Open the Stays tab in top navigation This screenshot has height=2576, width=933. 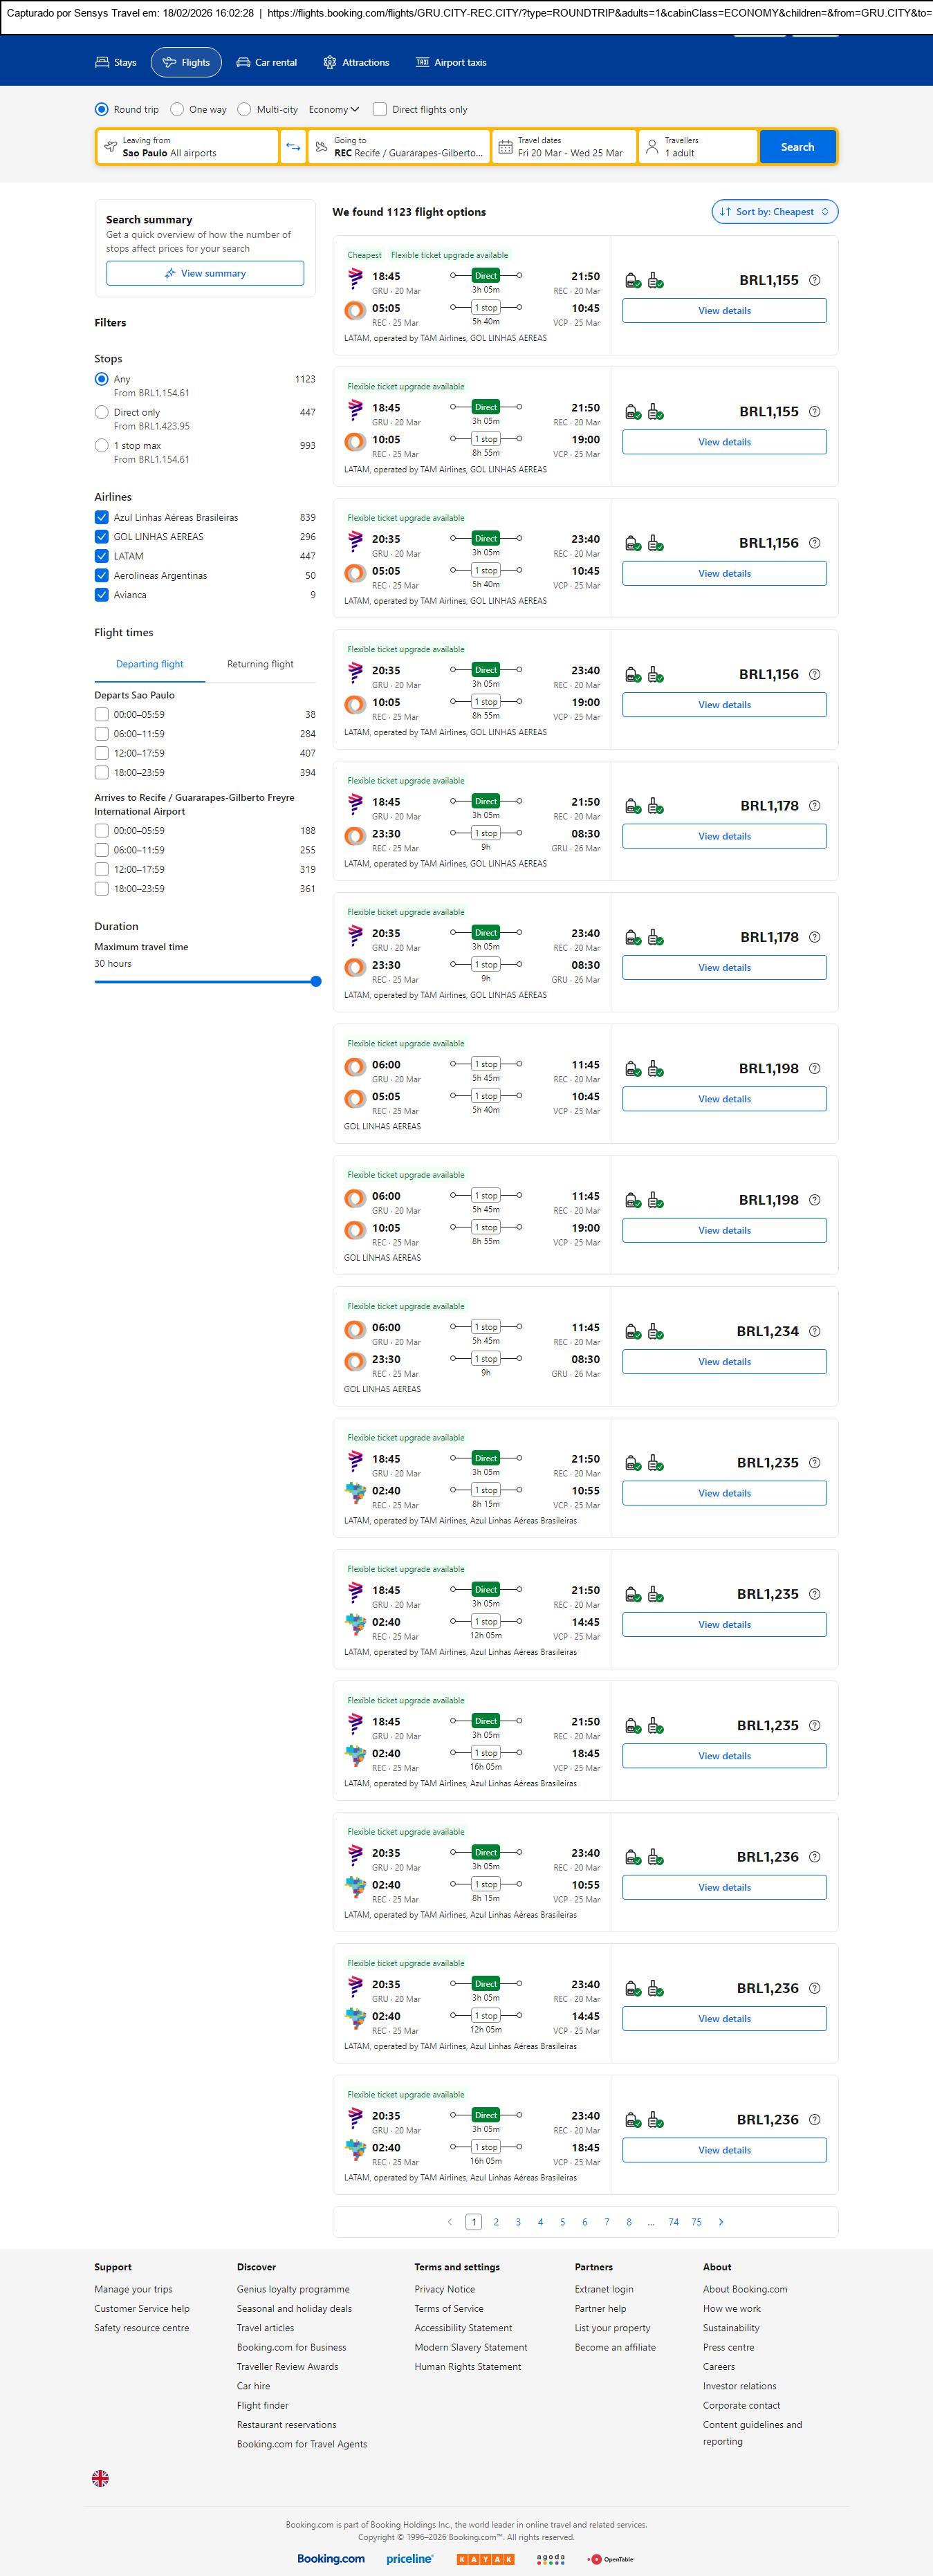click(115, 62)
